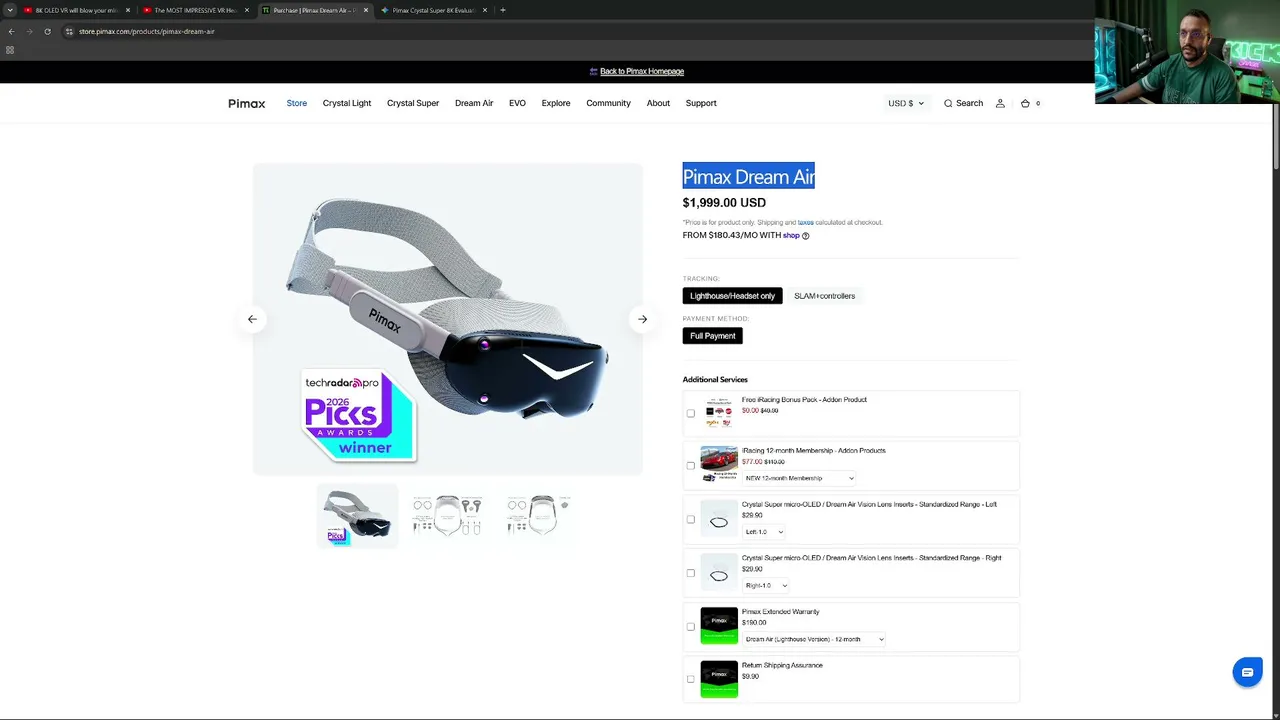This screenshot has width=1280, height=720.
Task: Choose Full Payment method
Action: click(712, 336)
